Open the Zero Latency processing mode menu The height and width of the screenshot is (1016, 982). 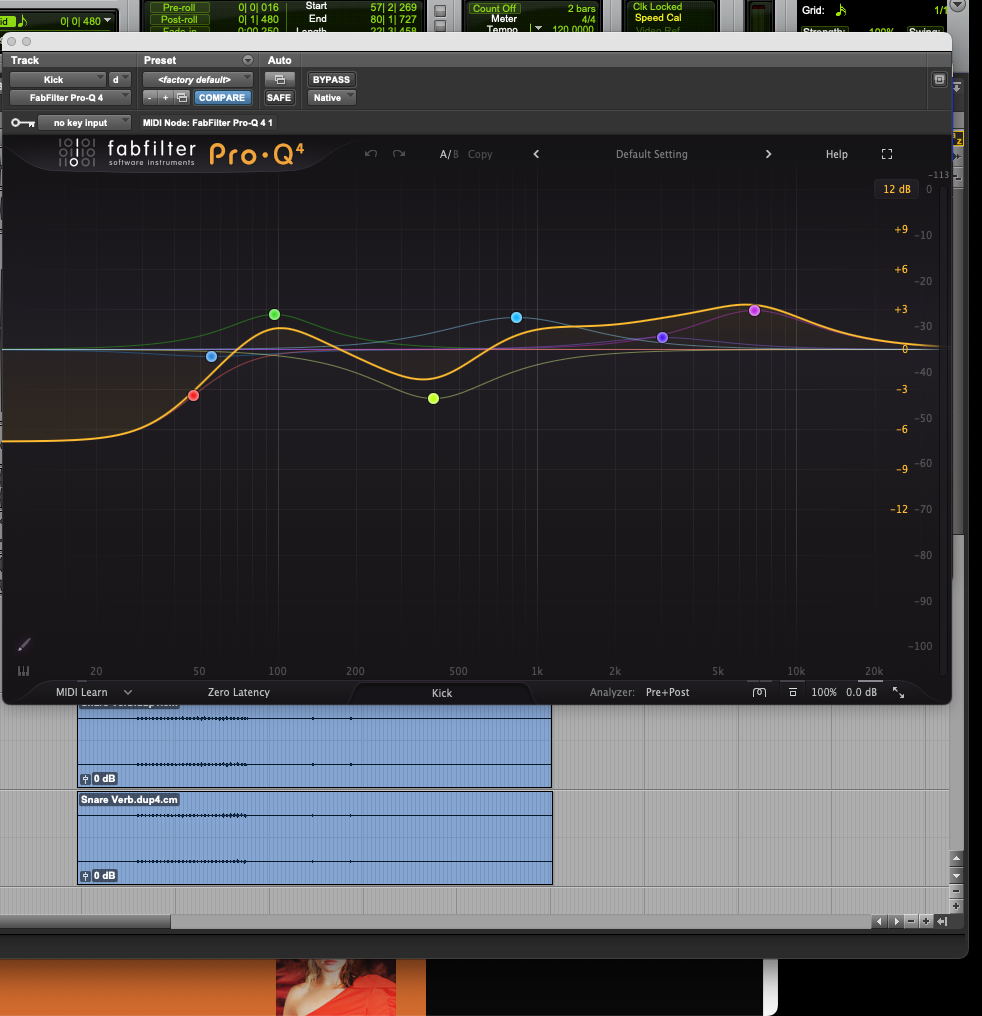(x=238, y=692)
